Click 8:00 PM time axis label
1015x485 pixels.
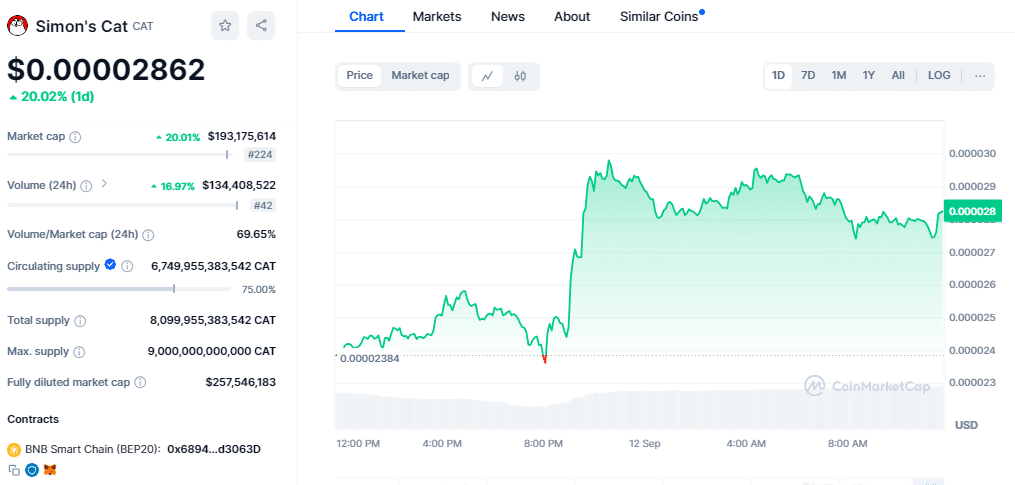[542, 444]
